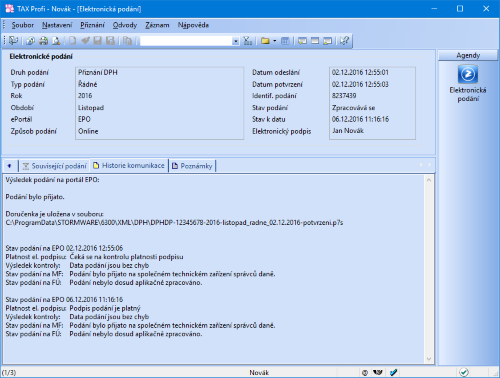This screenshot has height=378, width=500.
Task: Click the greyed copy documents icon
Action: point(127,41)
